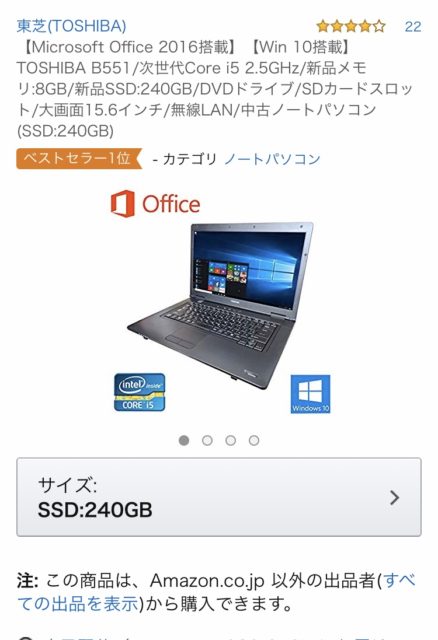Tap the Office logo in product image

[x=156, y=204]
